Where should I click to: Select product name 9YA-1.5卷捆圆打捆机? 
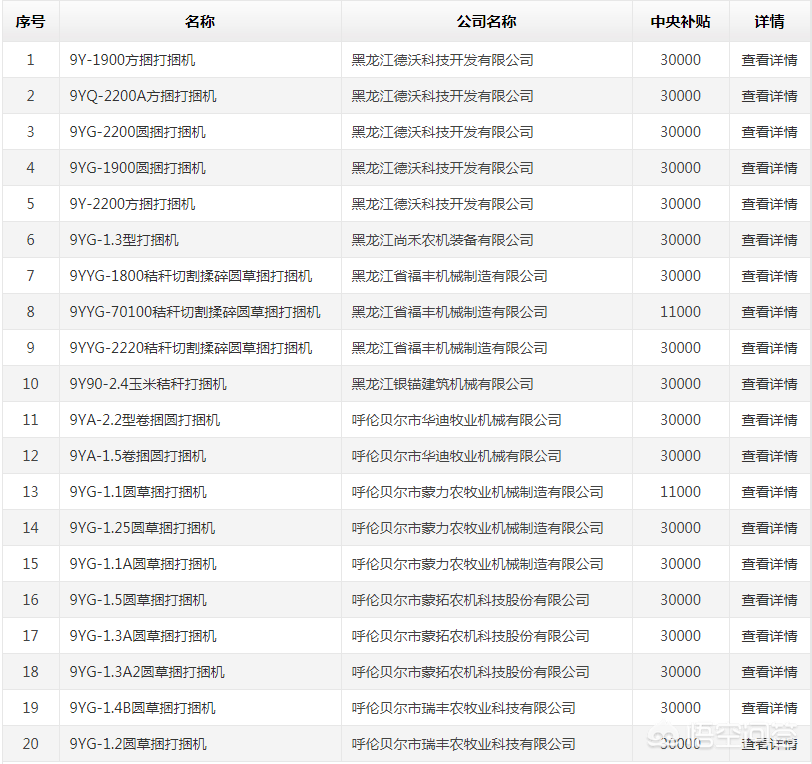[138, 456]
